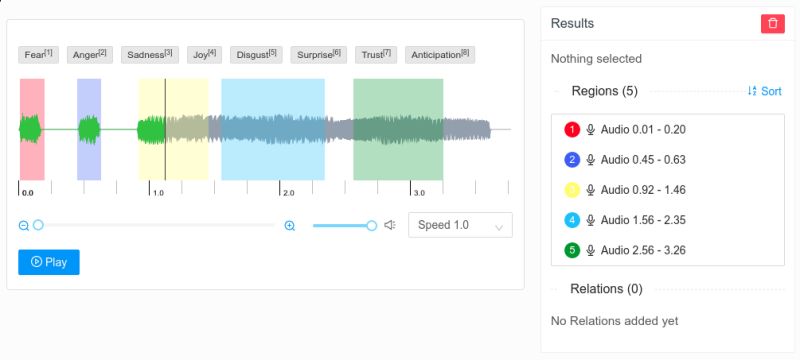Select the blue-violet waveform region
Screen dimensions: 800x360
89,130
